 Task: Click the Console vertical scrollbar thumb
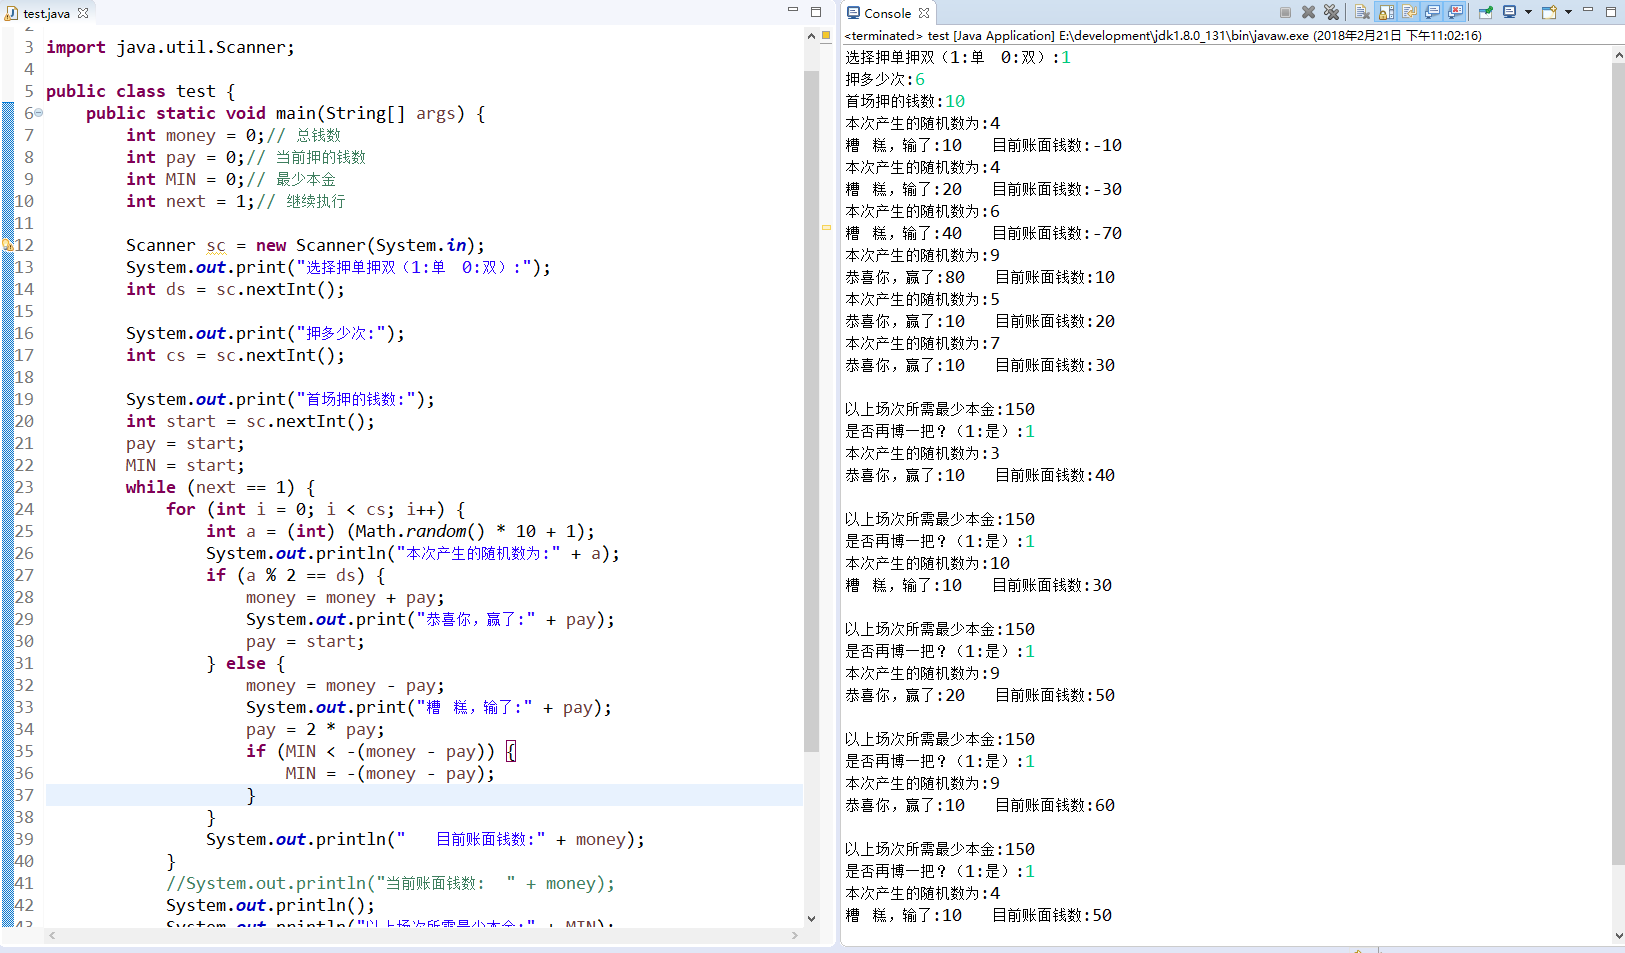[x=1618, y=464]
